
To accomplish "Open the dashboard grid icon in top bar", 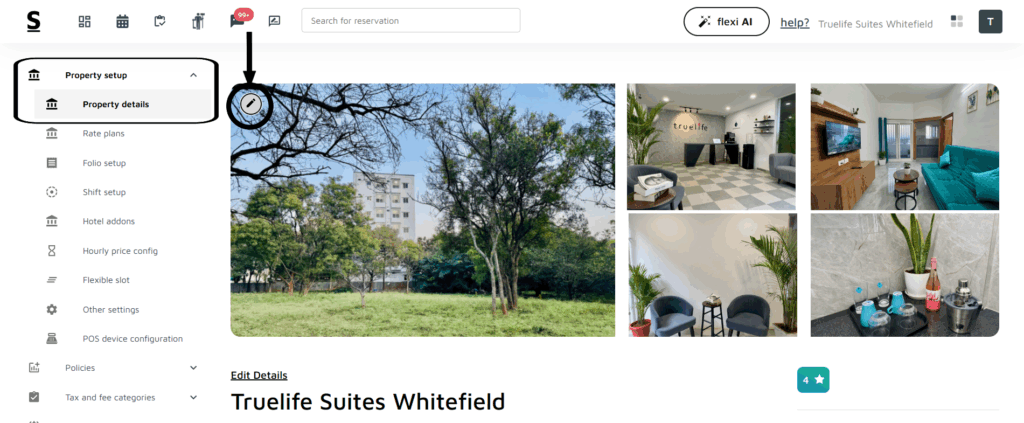I will tap(84, 22).
